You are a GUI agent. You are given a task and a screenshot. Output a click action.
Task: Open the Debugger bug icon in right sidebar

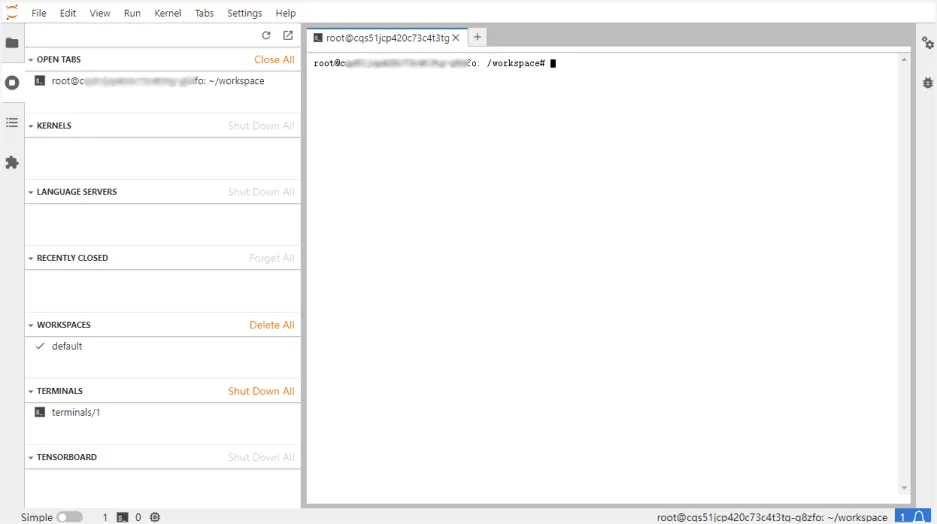pos(927,83)
